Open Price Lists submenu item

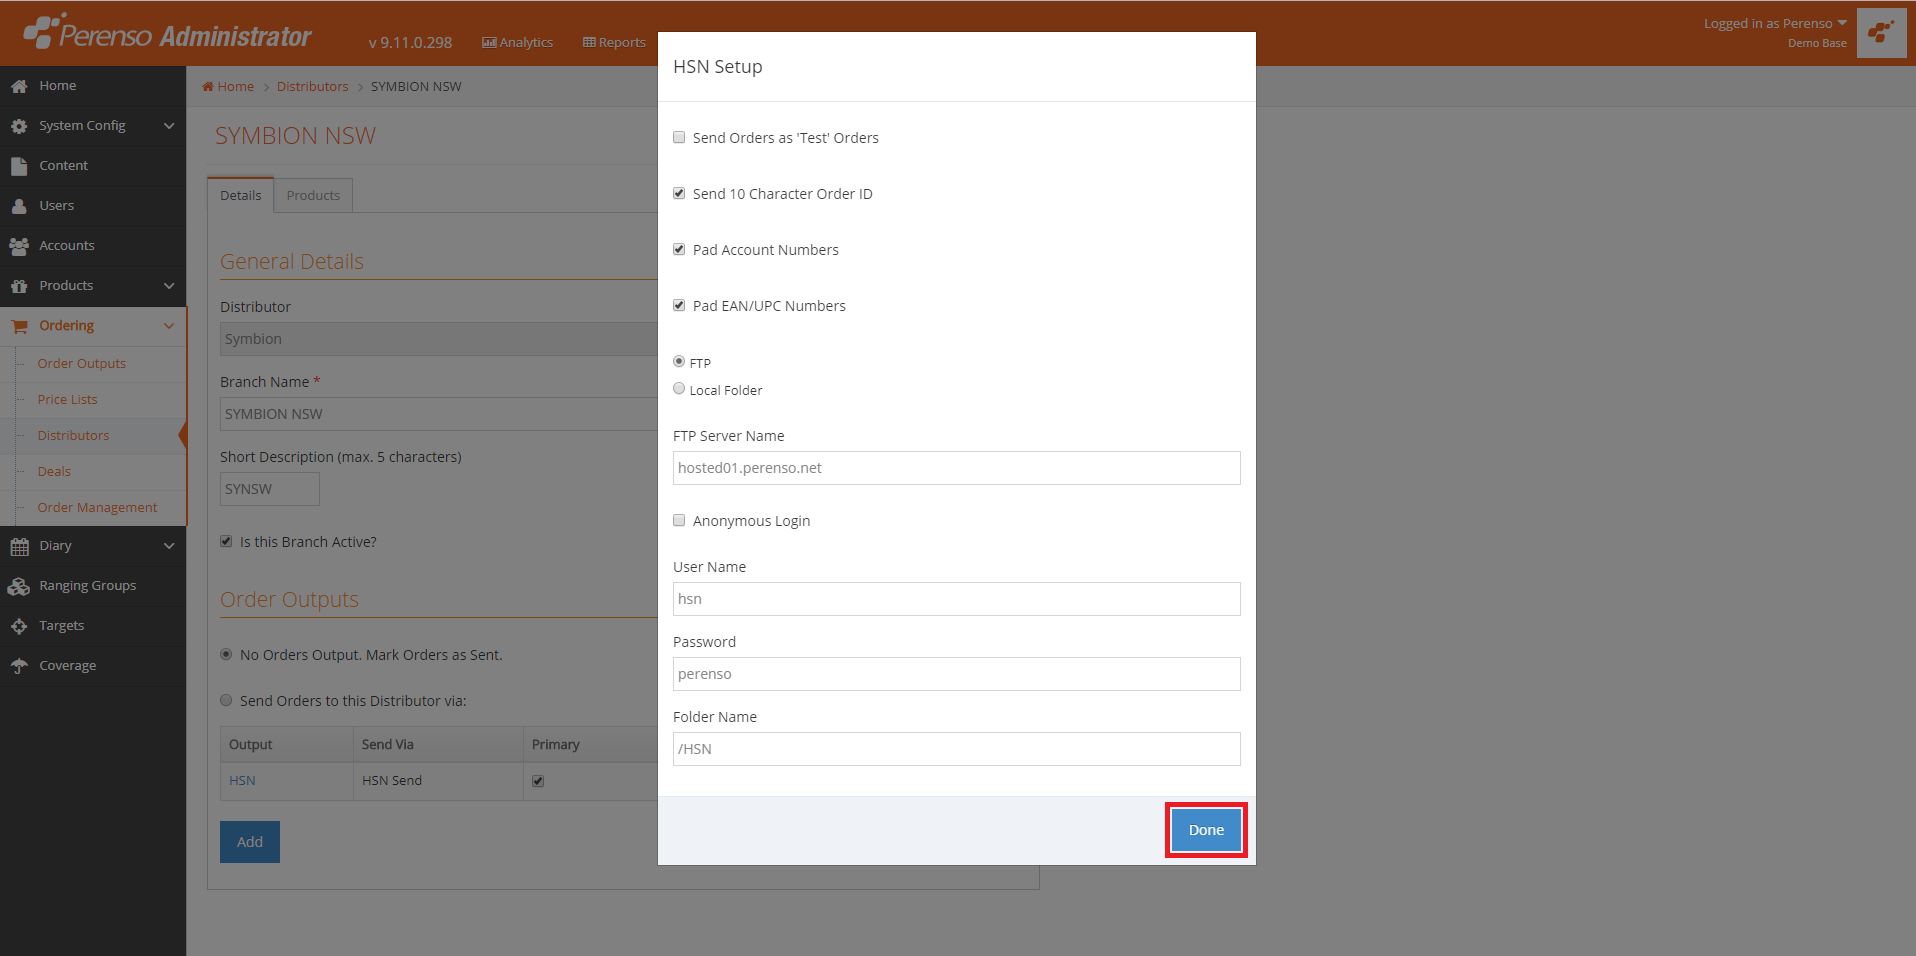click(68, 400)
